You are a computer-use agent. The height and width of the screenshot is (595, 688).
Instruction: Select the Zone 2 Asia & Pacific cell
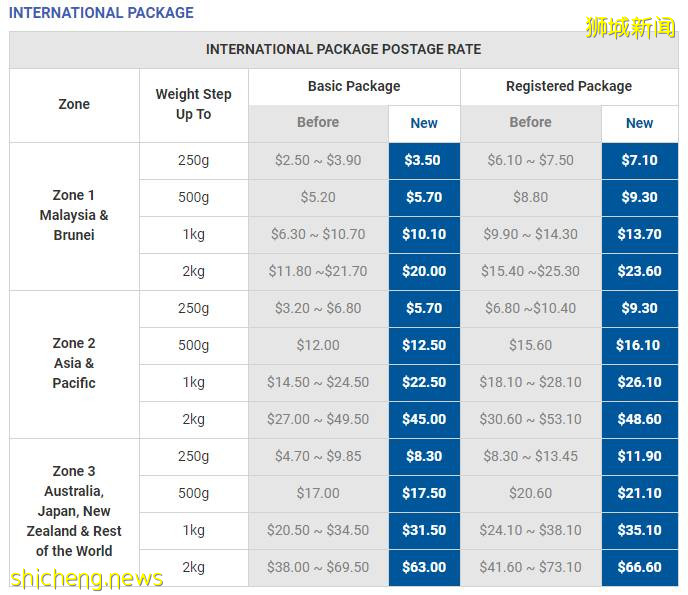pos(74,363)
